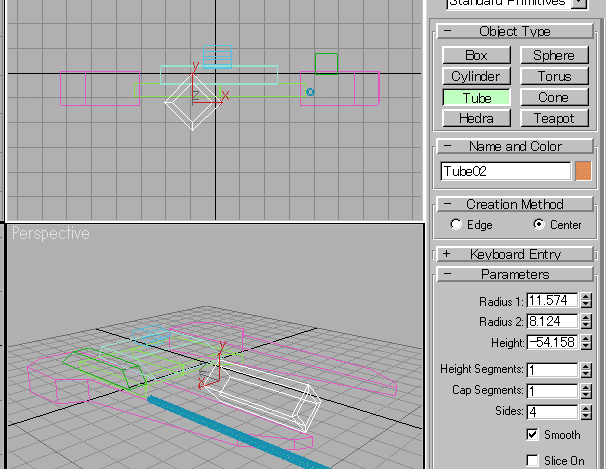Choose the Hedra object type
606x469 pixels.
(x=476, y=118)
